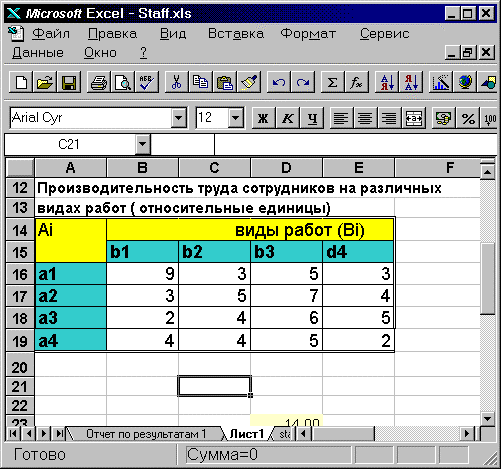Toggle underline Ч formatting
The height and width of the screenshot is (469, 501).
(x=312, y=118)
